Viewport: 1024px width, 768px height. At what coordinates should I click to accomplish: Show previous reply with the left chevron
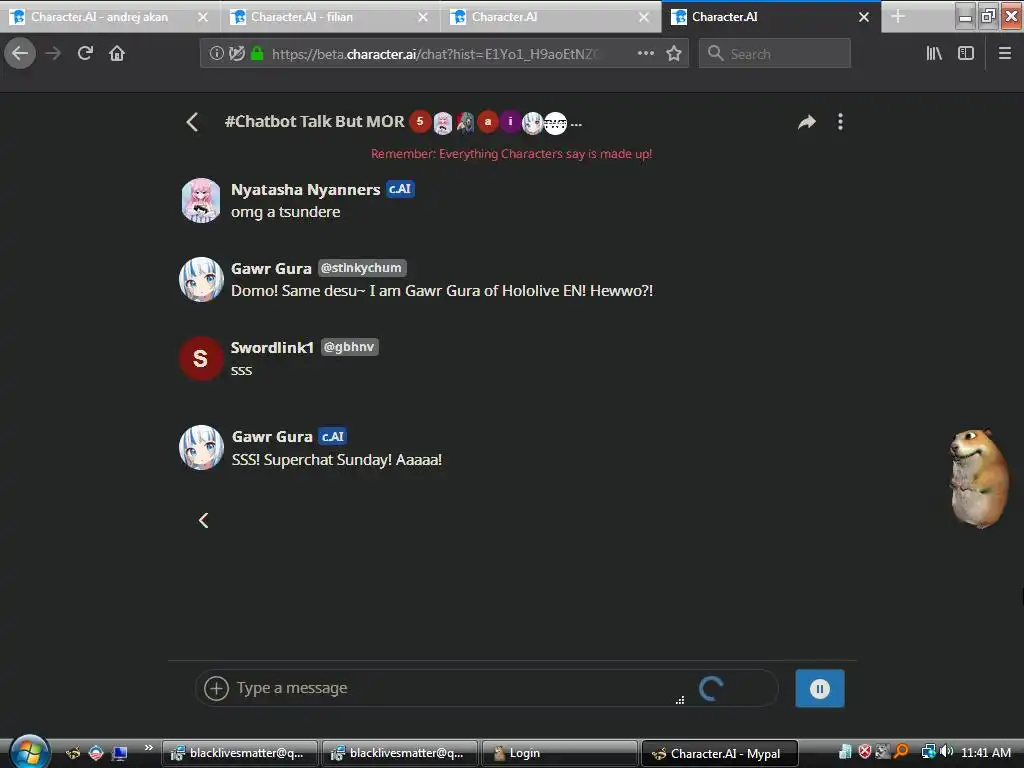click(x=204, y=520)
